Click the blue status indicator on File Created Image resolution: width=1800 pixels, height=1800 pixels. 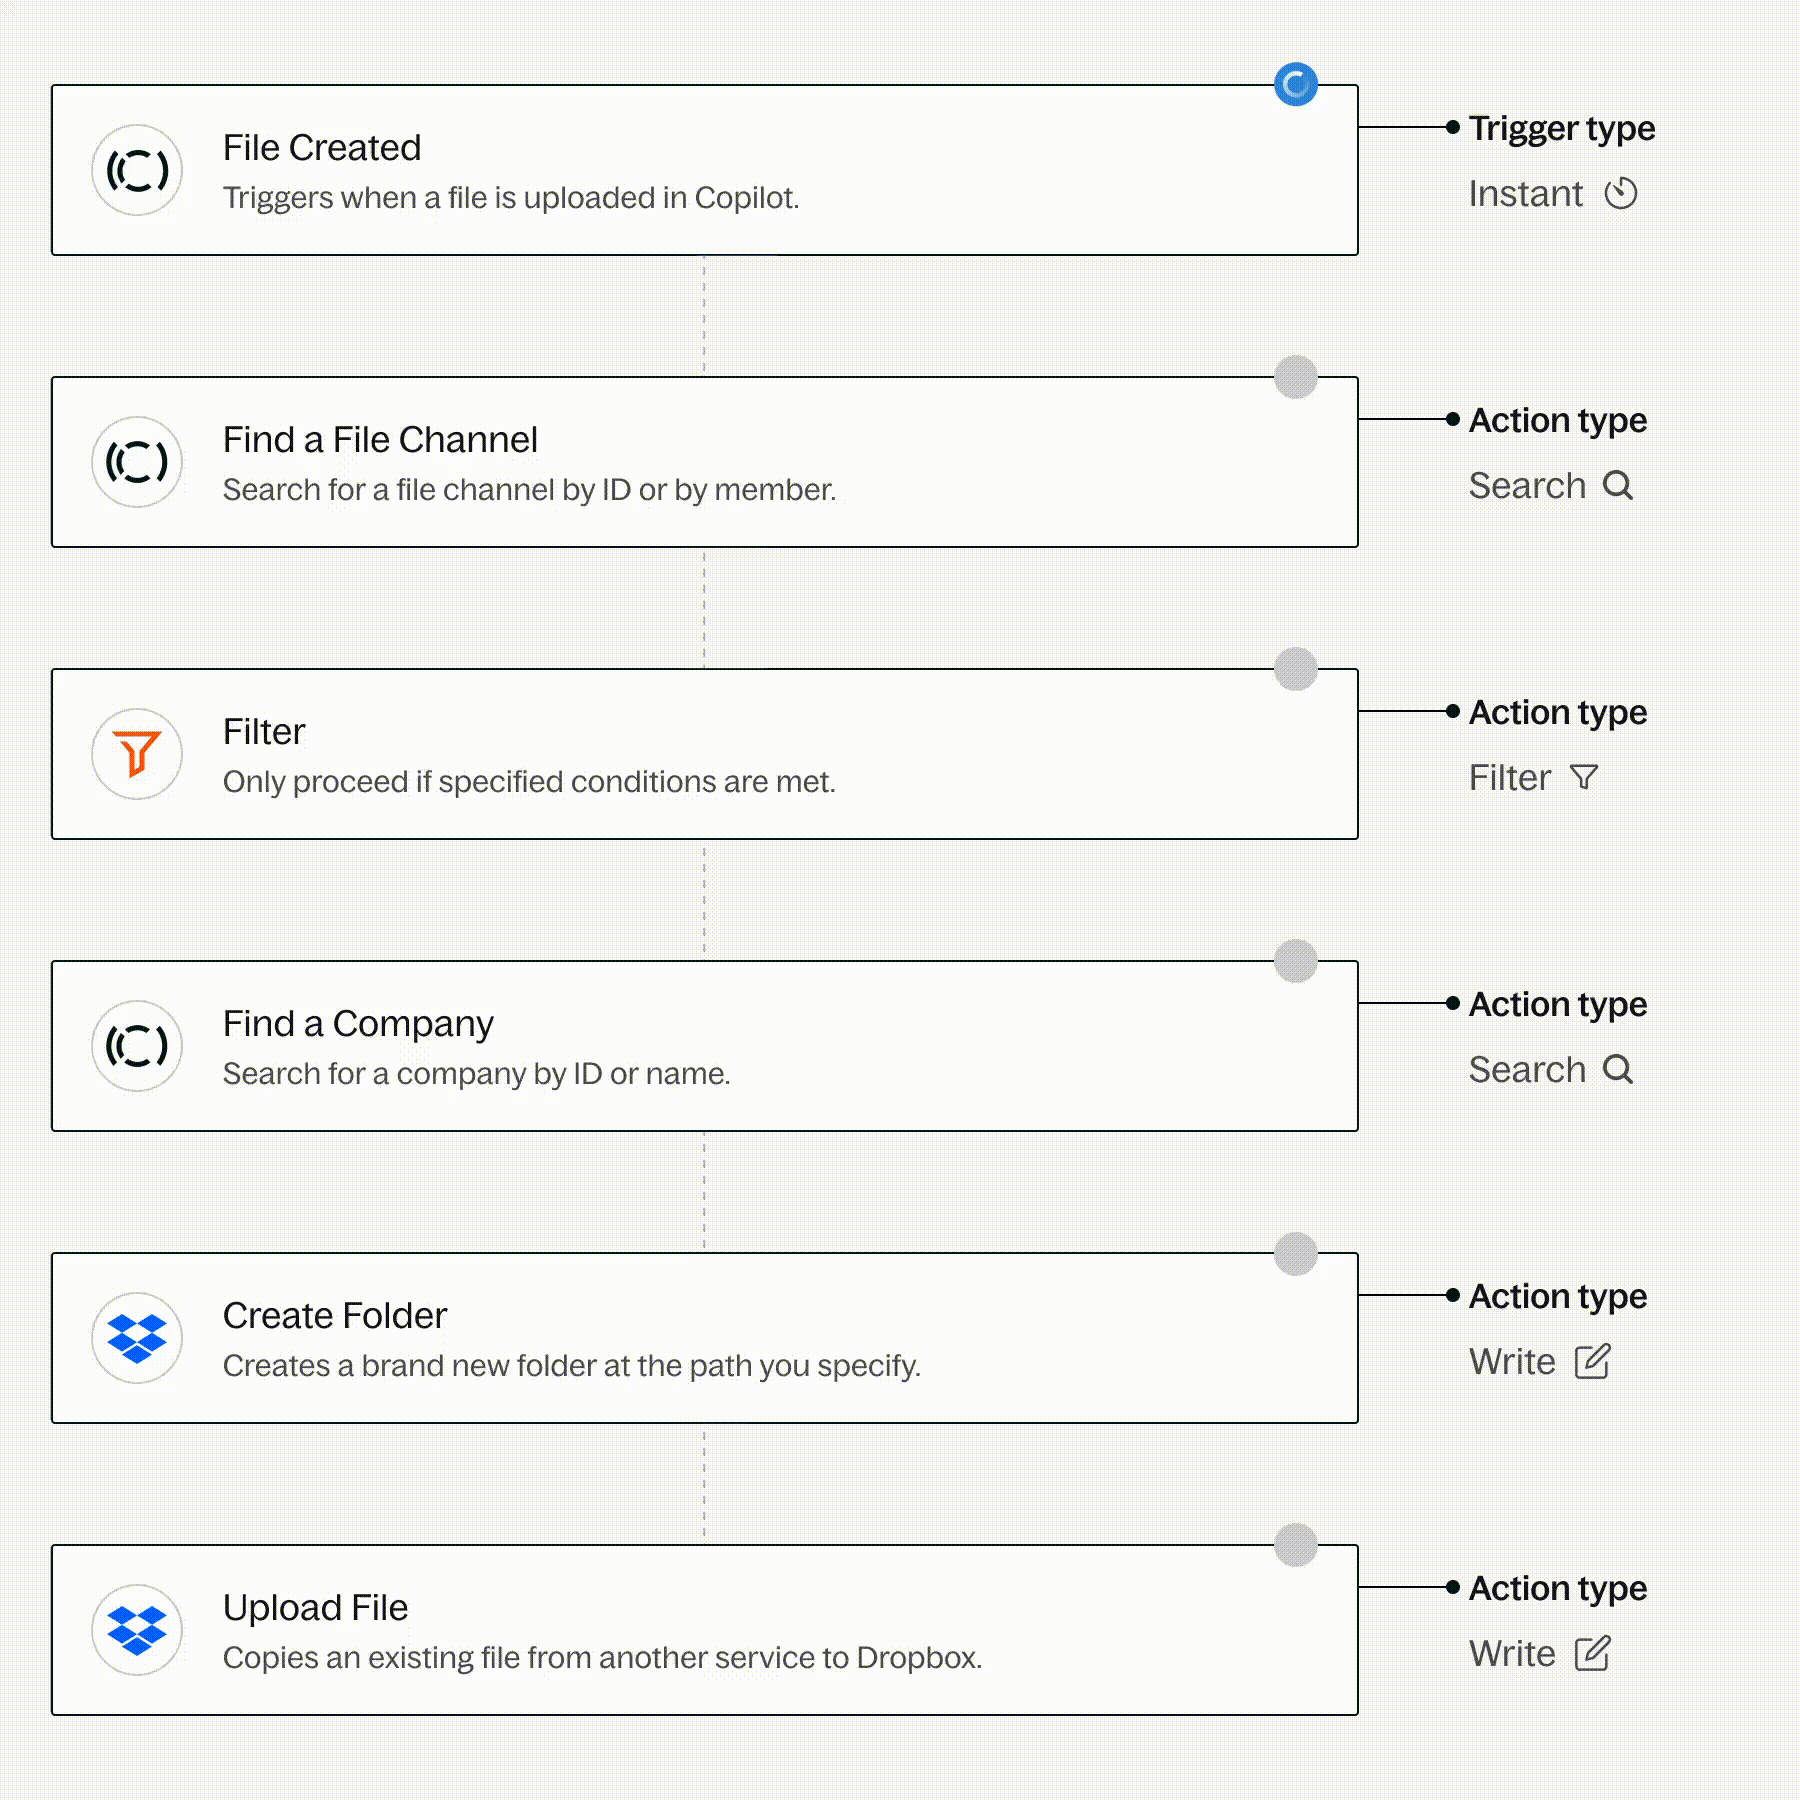pyautogui.click(x=1296, y=85)
